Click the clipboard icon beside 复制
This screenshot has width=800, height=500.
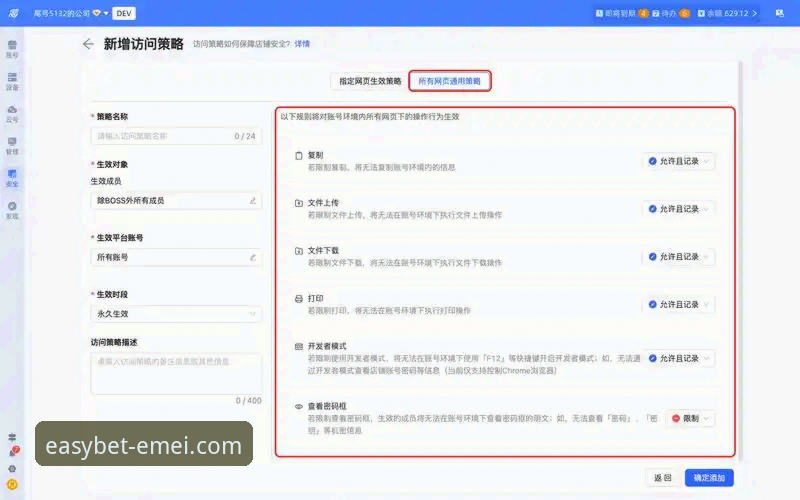(299, 155)
